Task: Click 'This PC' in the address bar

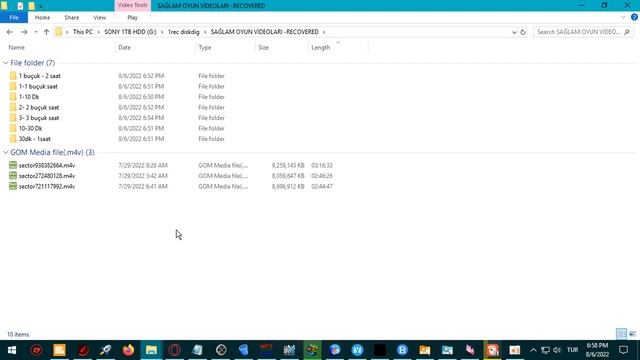Action: (x=83, y=32)
